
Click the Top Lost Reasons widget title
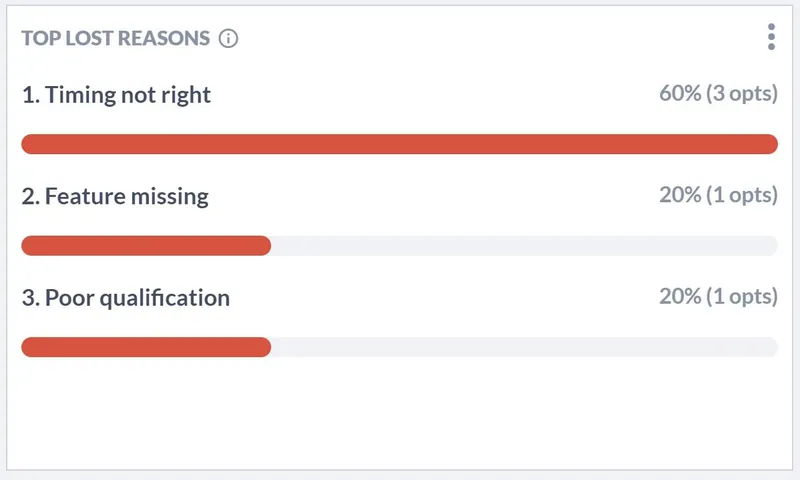coord(116,38)
